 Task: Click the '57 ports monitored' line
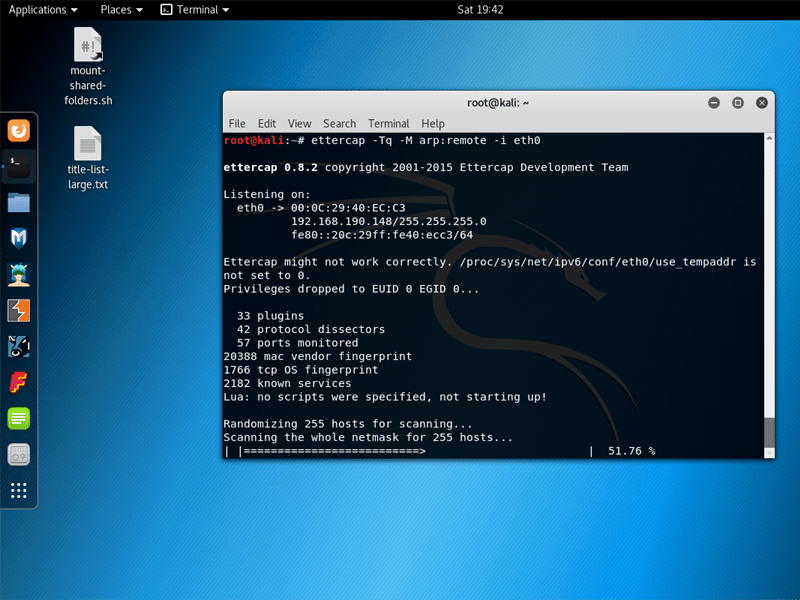point(297,343)
